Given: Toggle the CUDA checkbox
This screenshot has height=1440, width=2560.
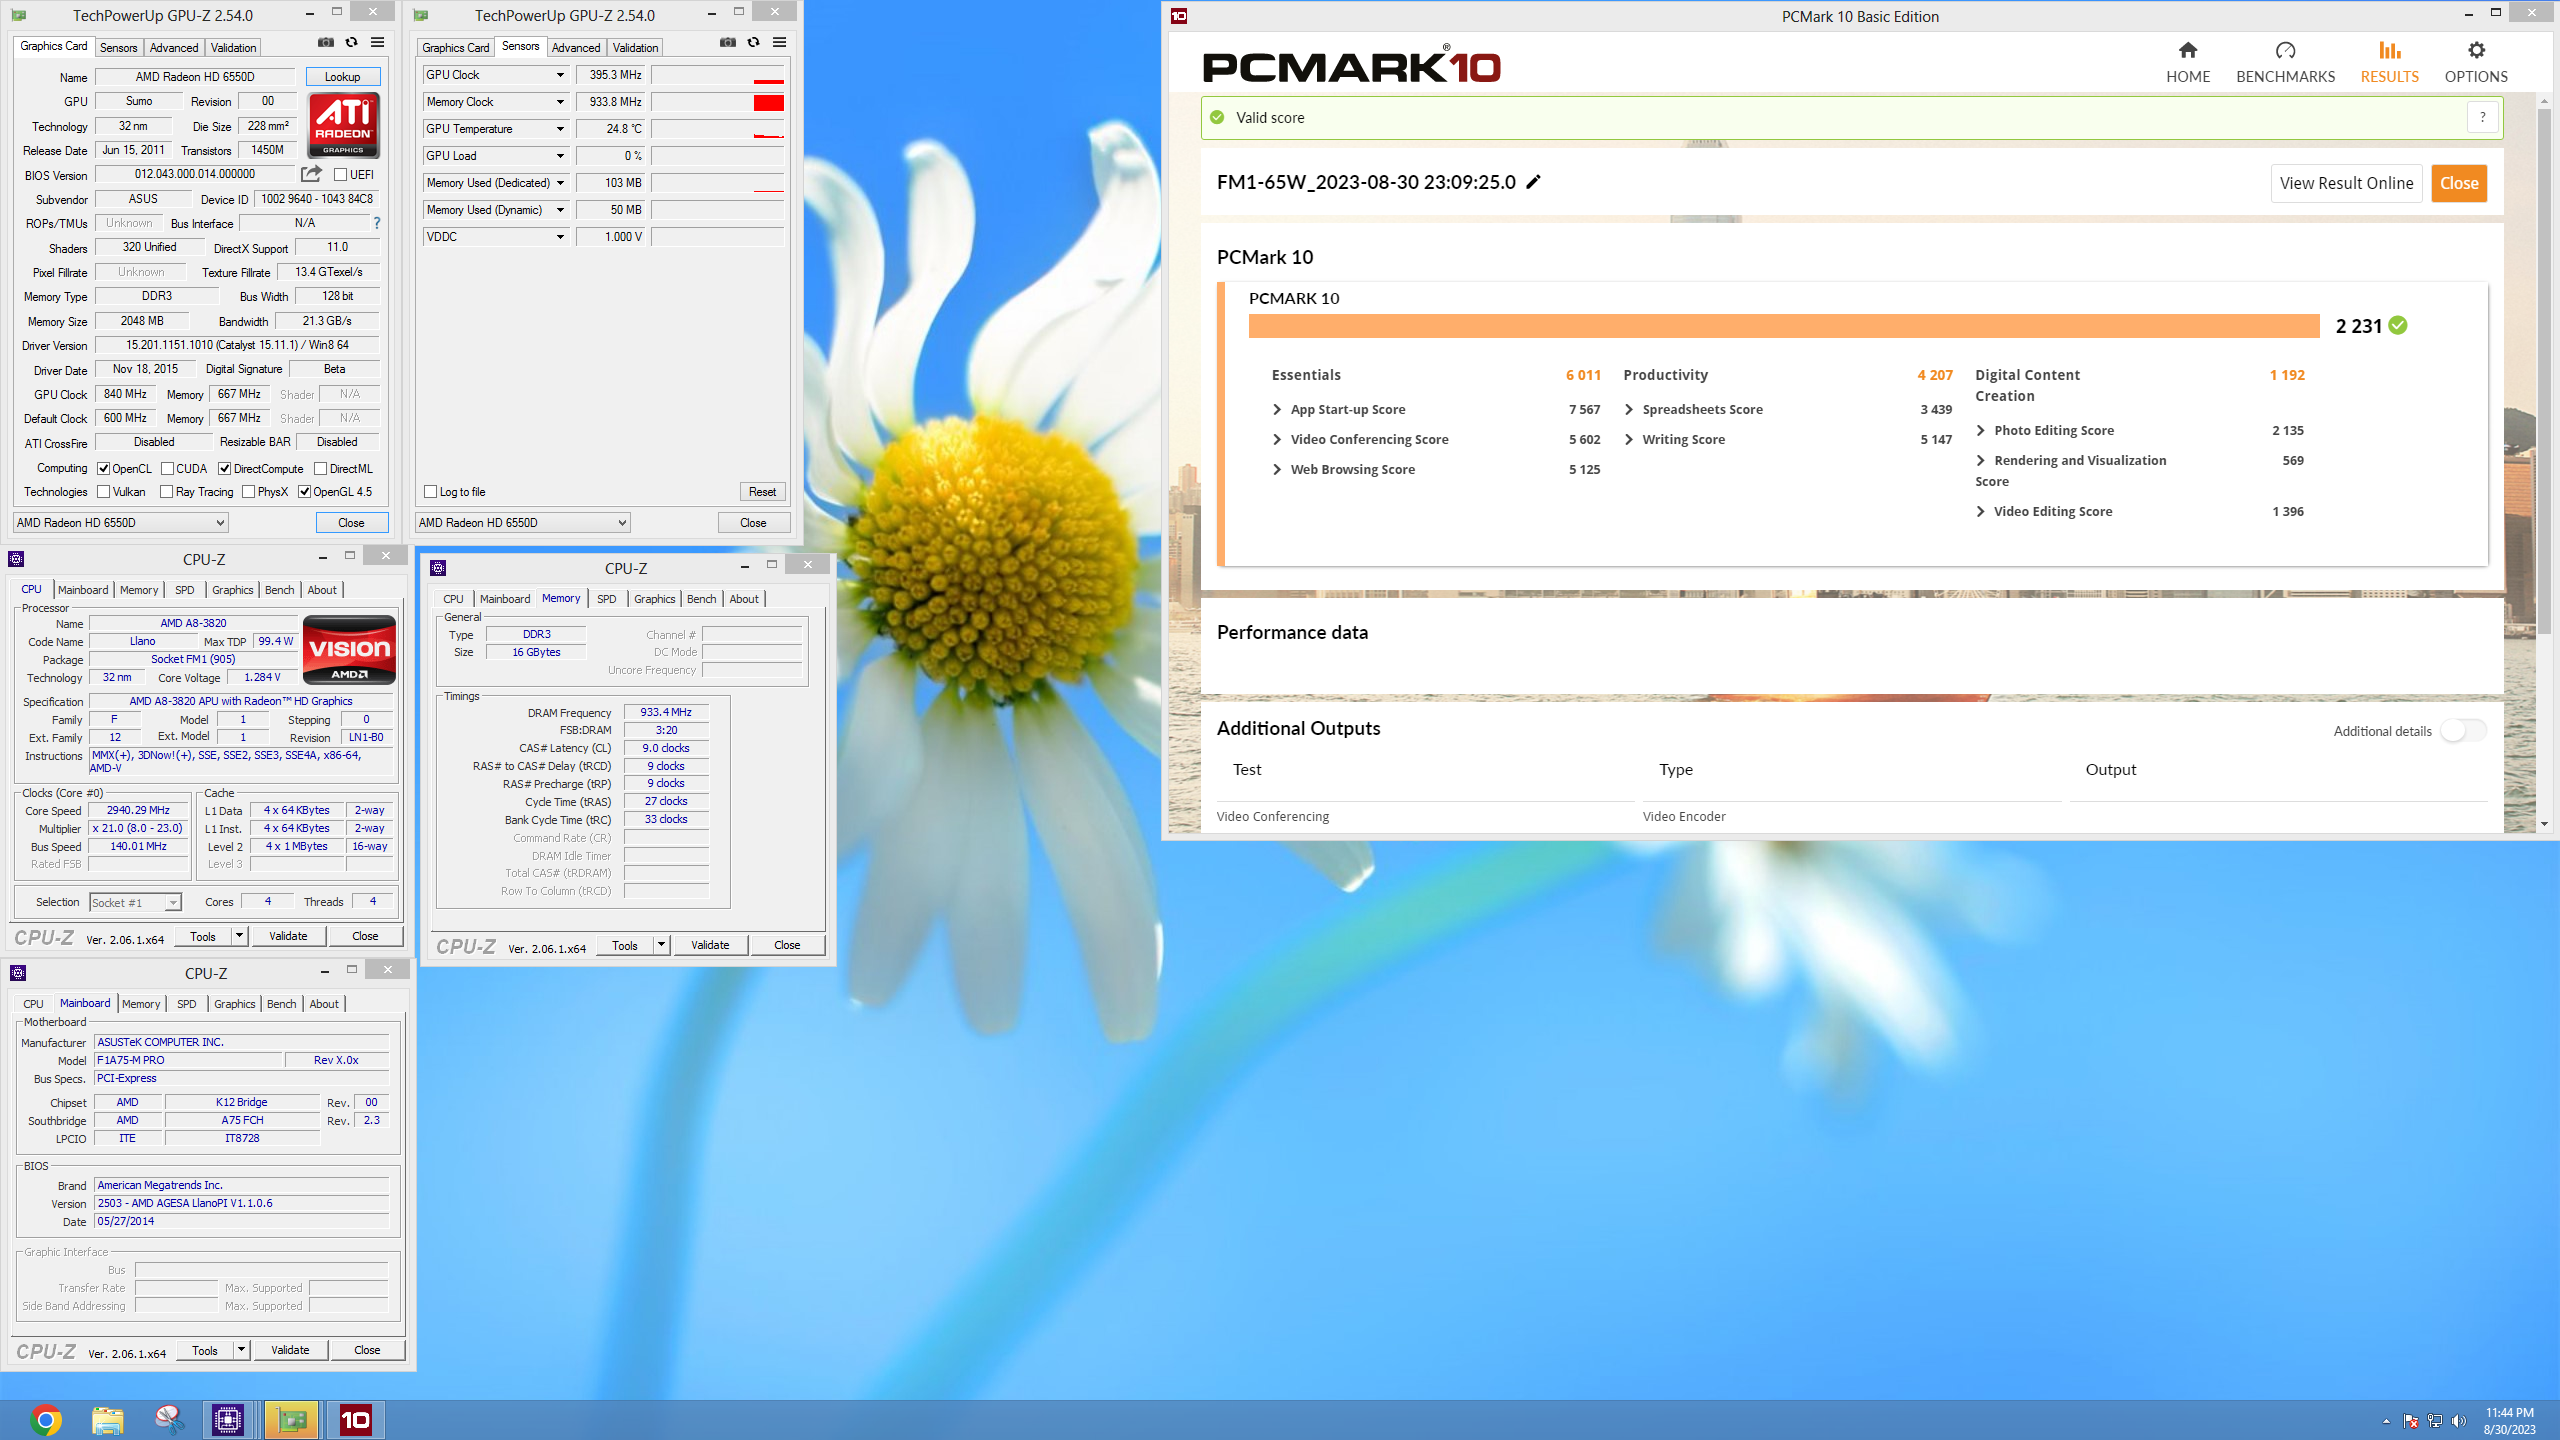Looking at the screenshot, I should pyautogui.click(x=167, y=468).
